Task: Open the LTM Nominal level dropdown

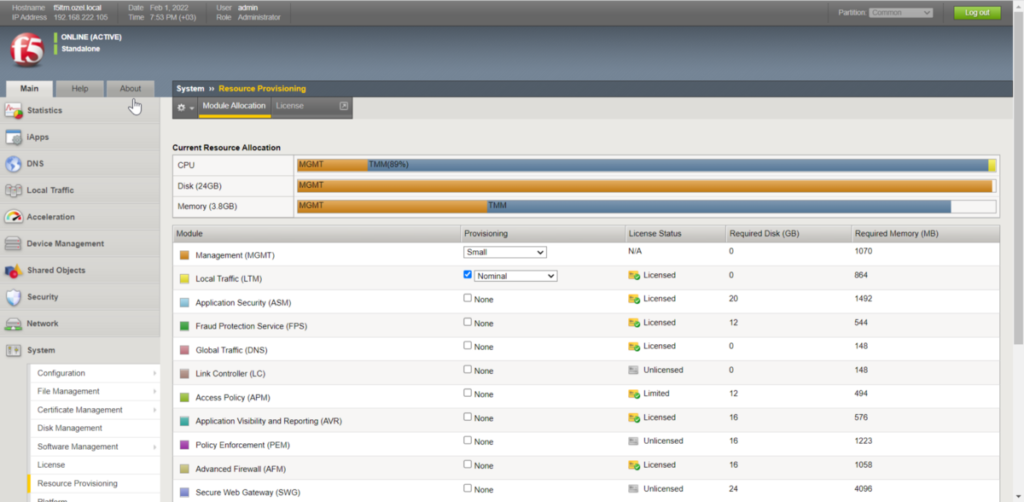Action: pyautogui.click(x=515, y=276)
